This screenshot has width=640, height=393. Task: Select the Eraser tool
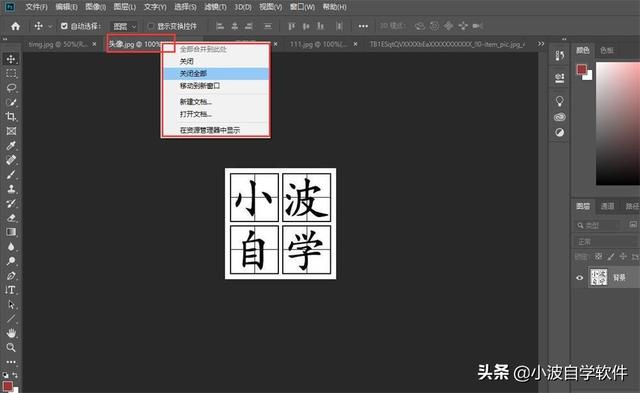pos(11,218)
